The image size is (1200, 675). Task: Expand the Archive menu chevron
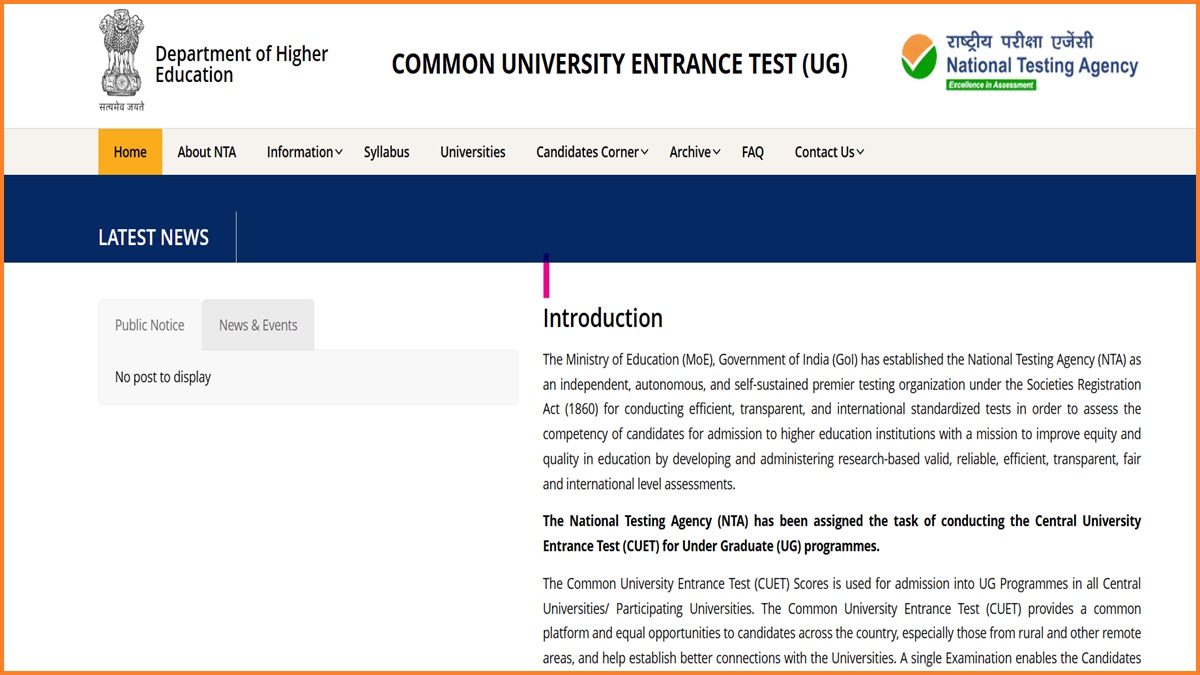[717, 153]
